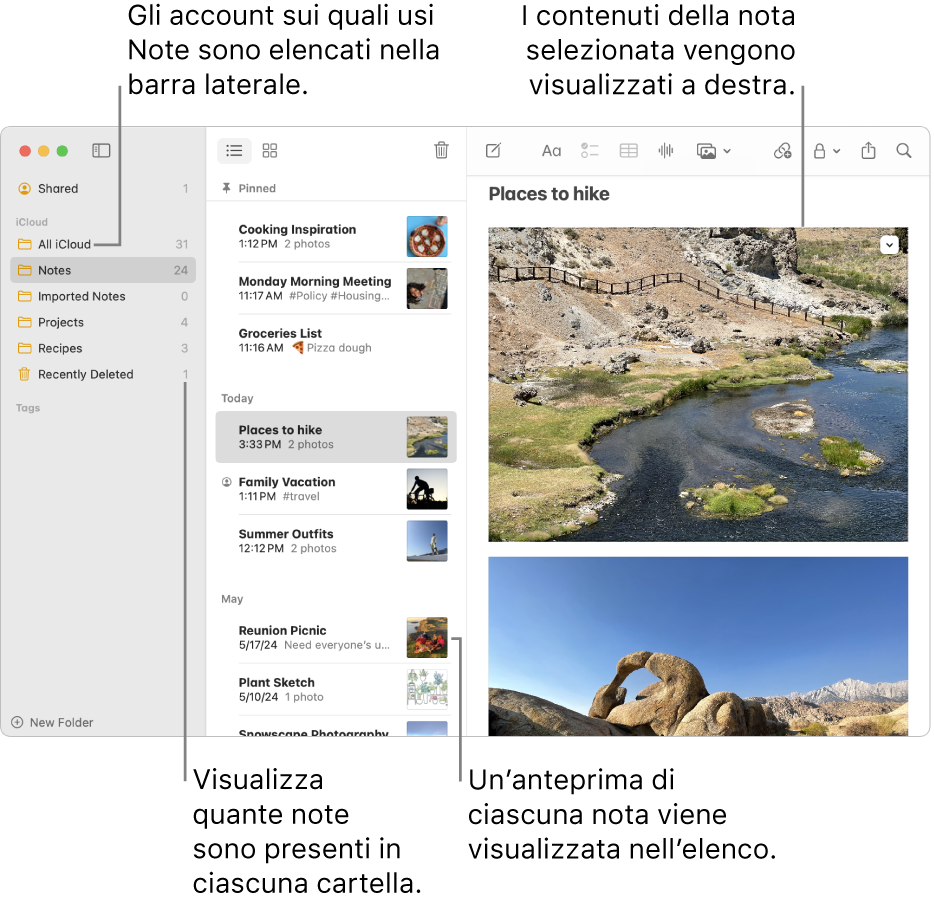
Task: Open the Monday Morning Meeting note
Action: (336, 288)
